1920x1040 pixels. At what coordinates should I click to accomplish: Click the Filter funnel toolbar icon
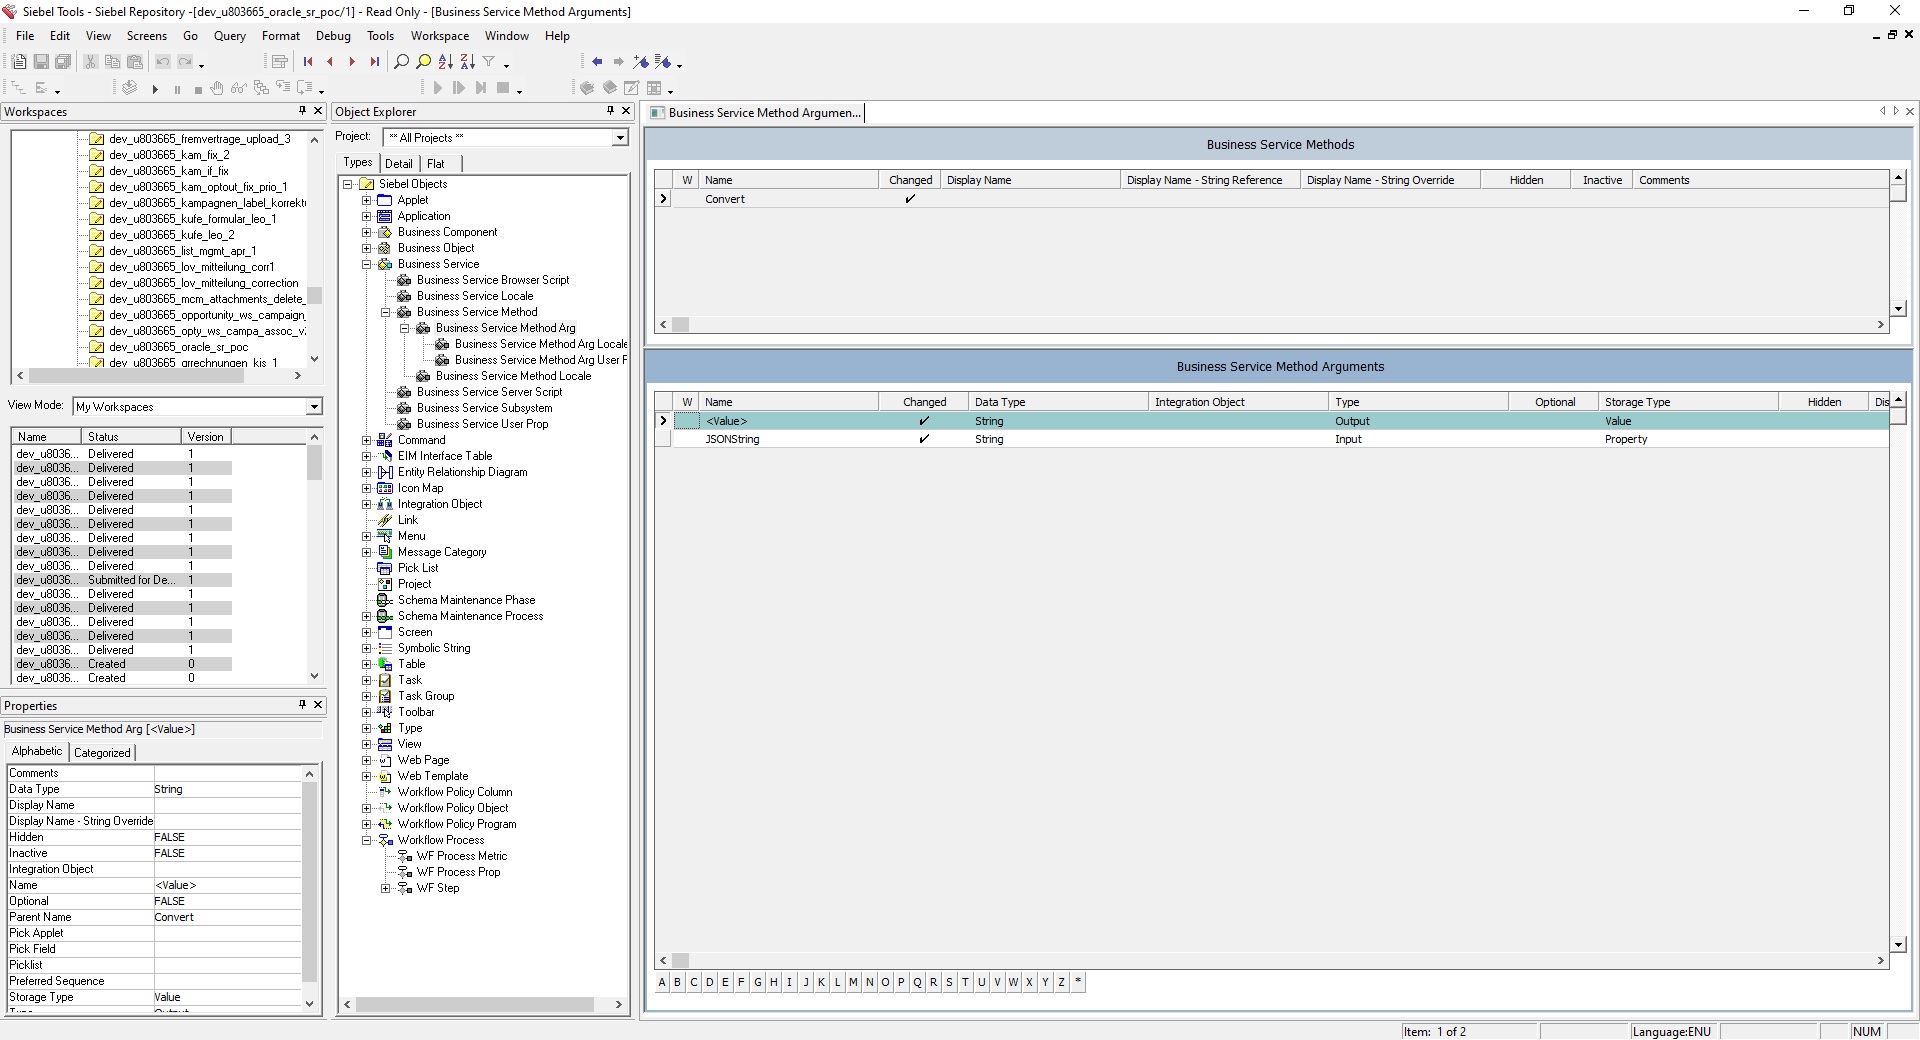pyautogui.click(x=489, y=62)
